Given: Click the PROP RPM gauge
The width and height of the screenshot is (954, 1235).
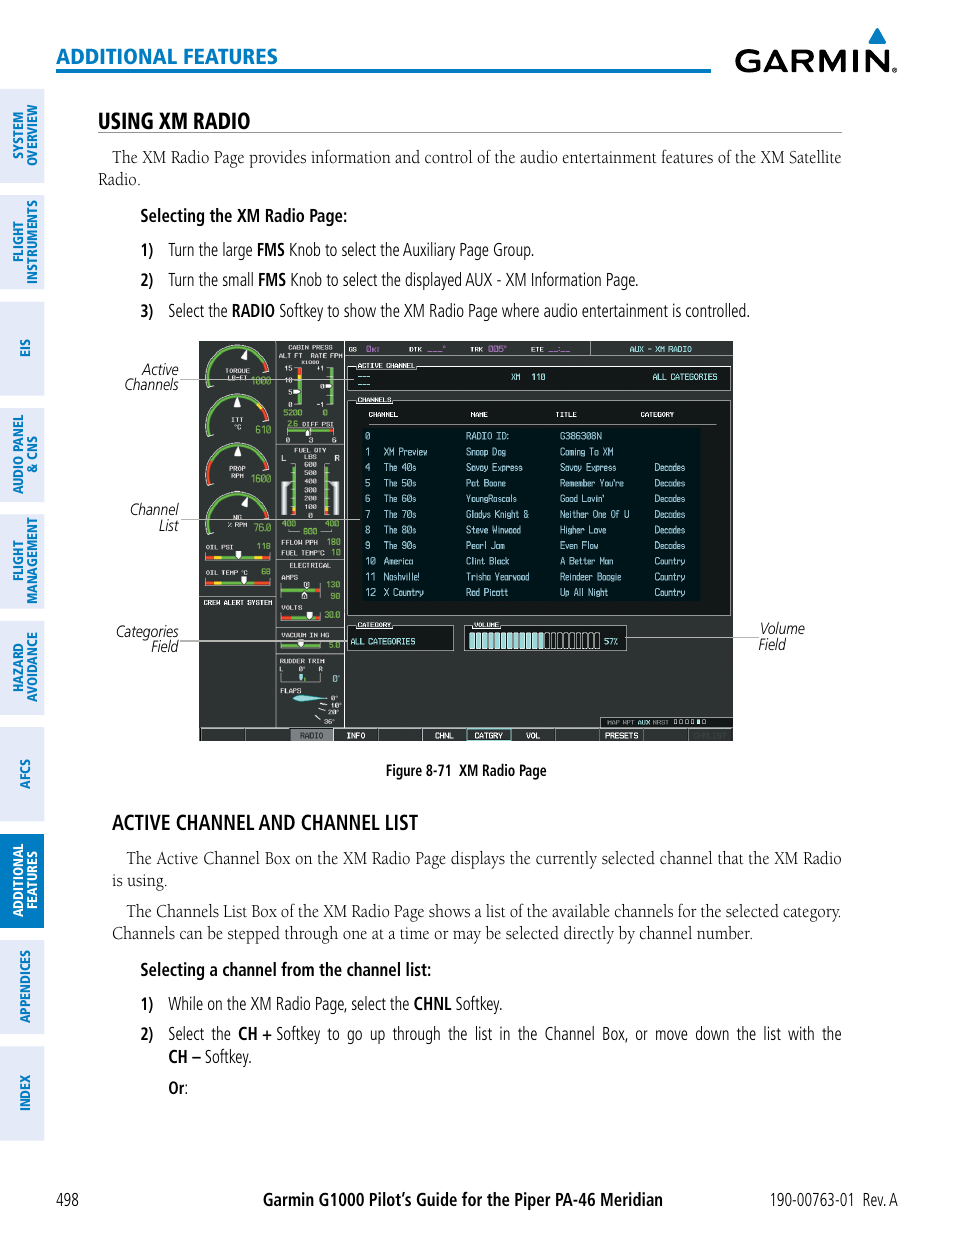Looking at the screenshot, I should click(x=238, y=466).
